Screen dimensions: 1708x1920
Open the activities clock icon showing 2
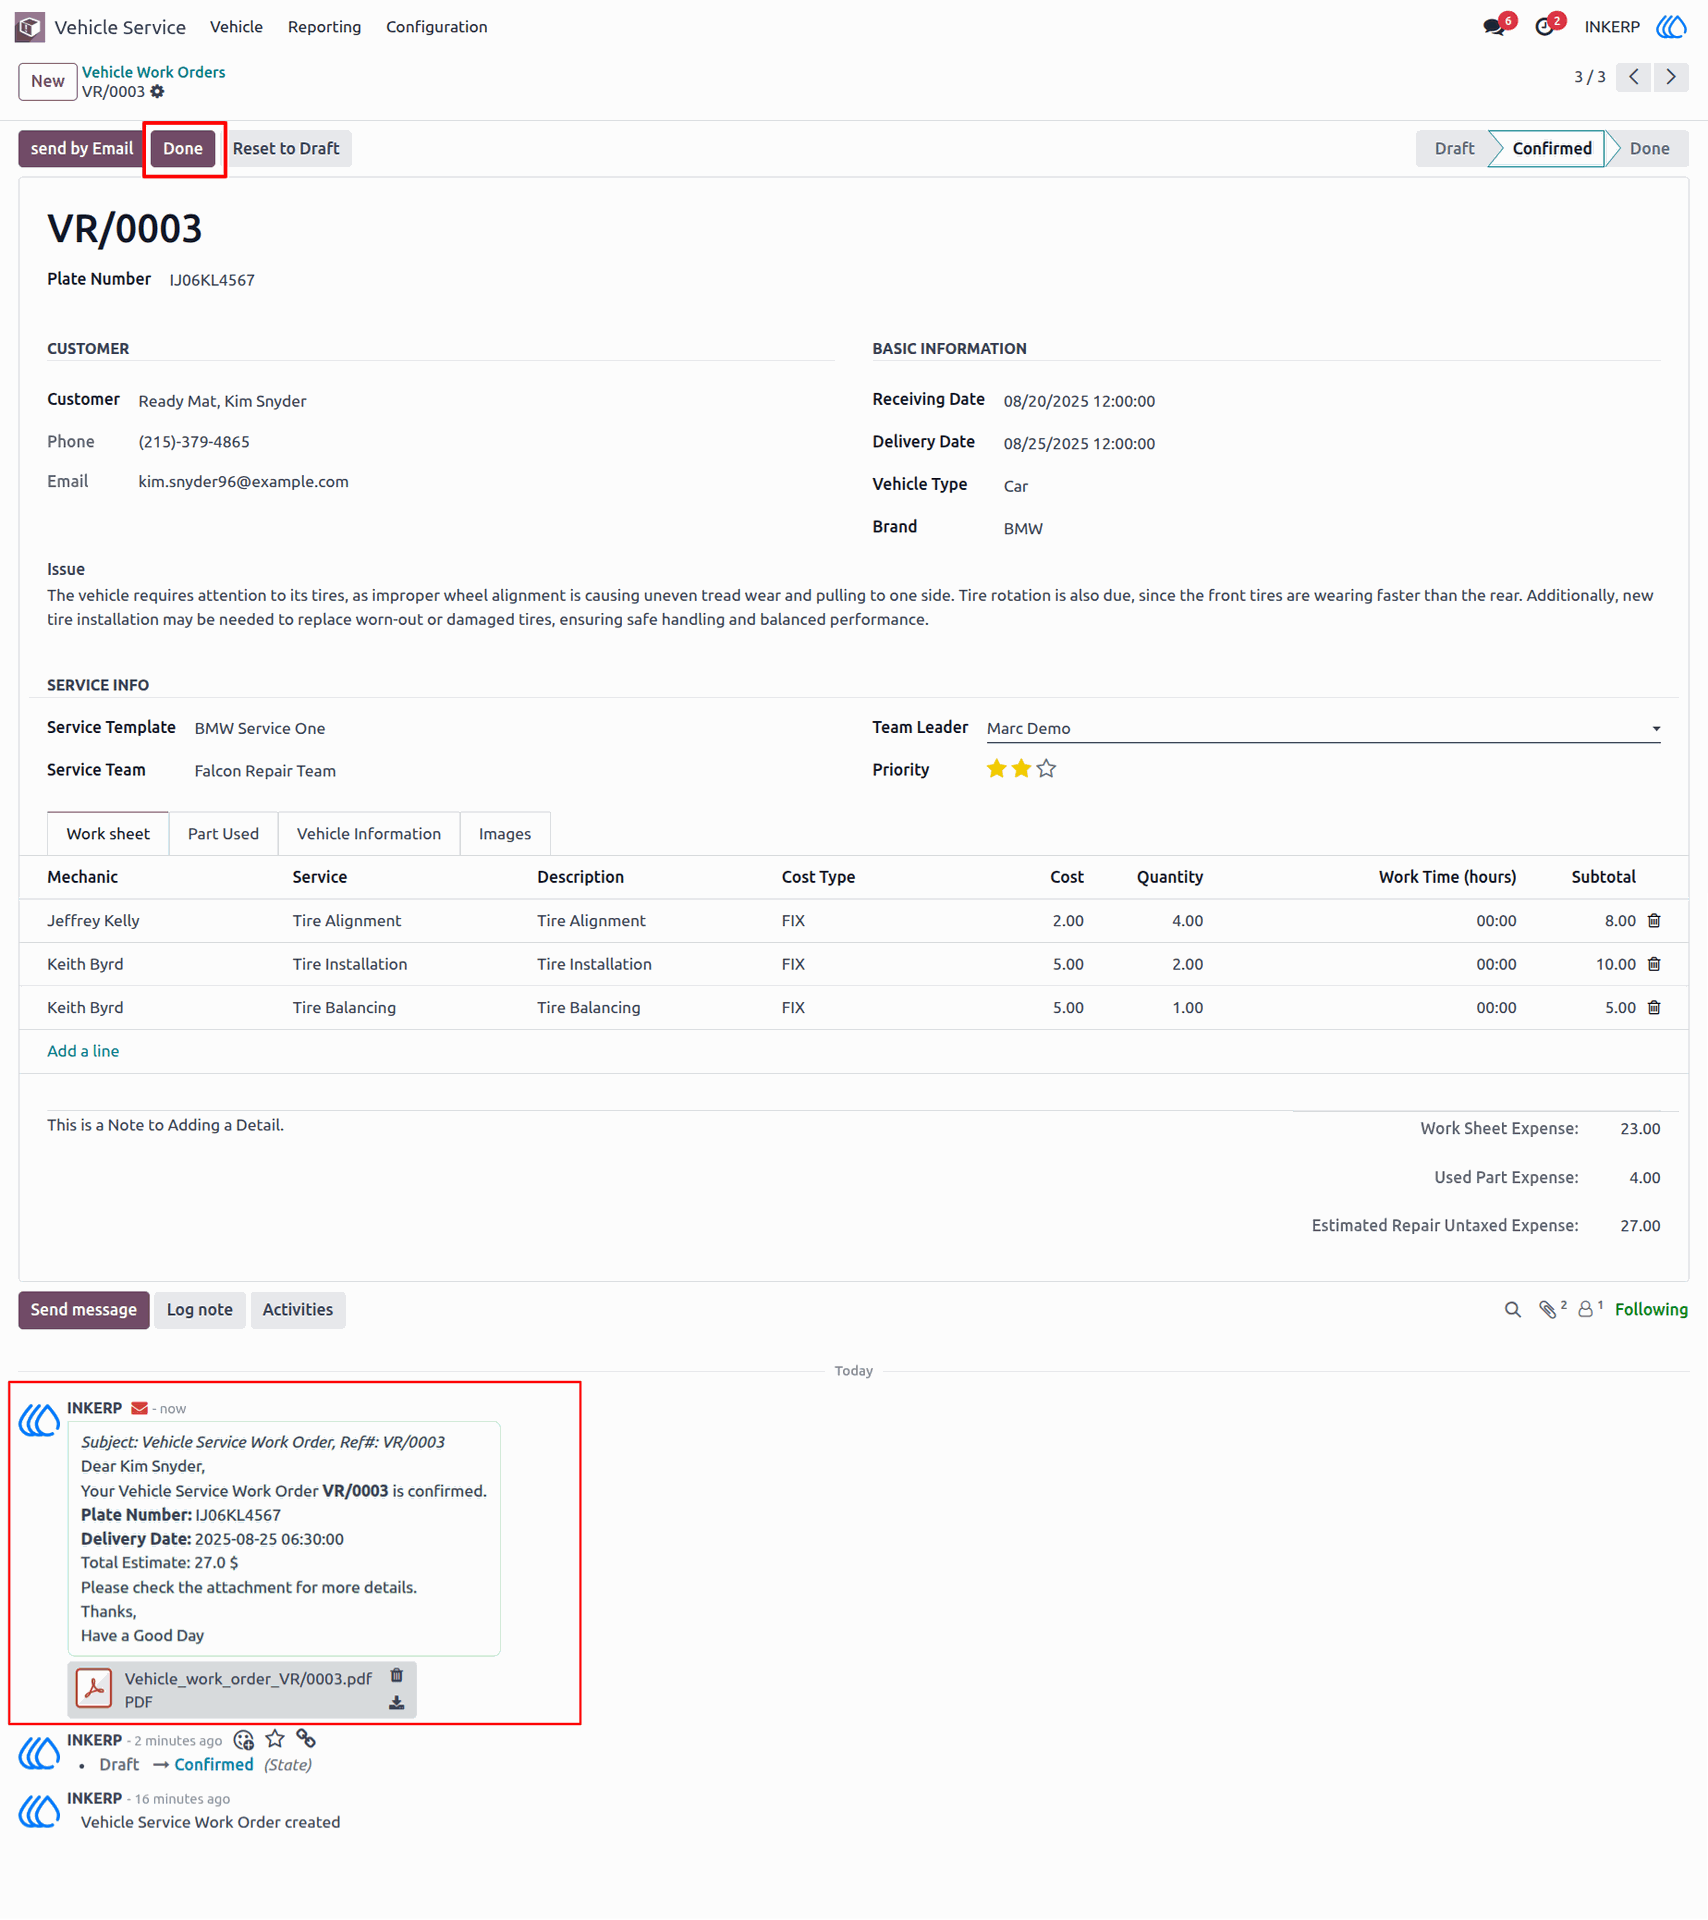tap(1546, 27)
